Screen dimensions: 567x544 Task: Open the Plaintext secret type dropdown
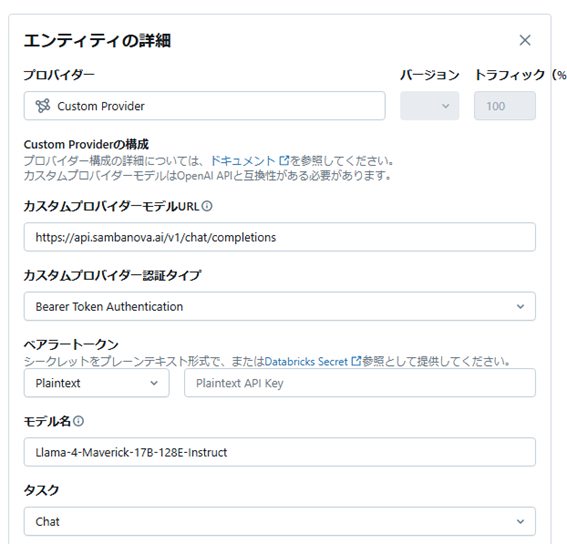pyautogui.click(x=97, y=383)
